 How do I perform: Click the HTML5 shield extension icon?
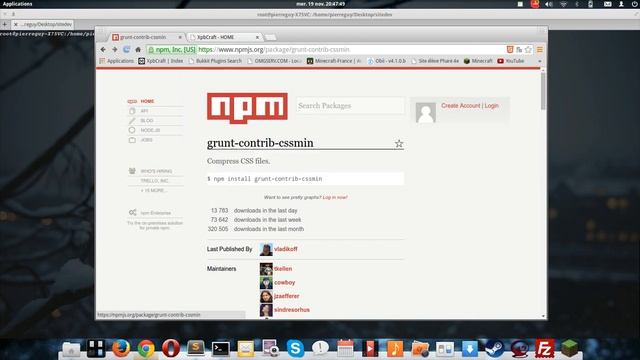pyautogui.click(x=510, y=49)
